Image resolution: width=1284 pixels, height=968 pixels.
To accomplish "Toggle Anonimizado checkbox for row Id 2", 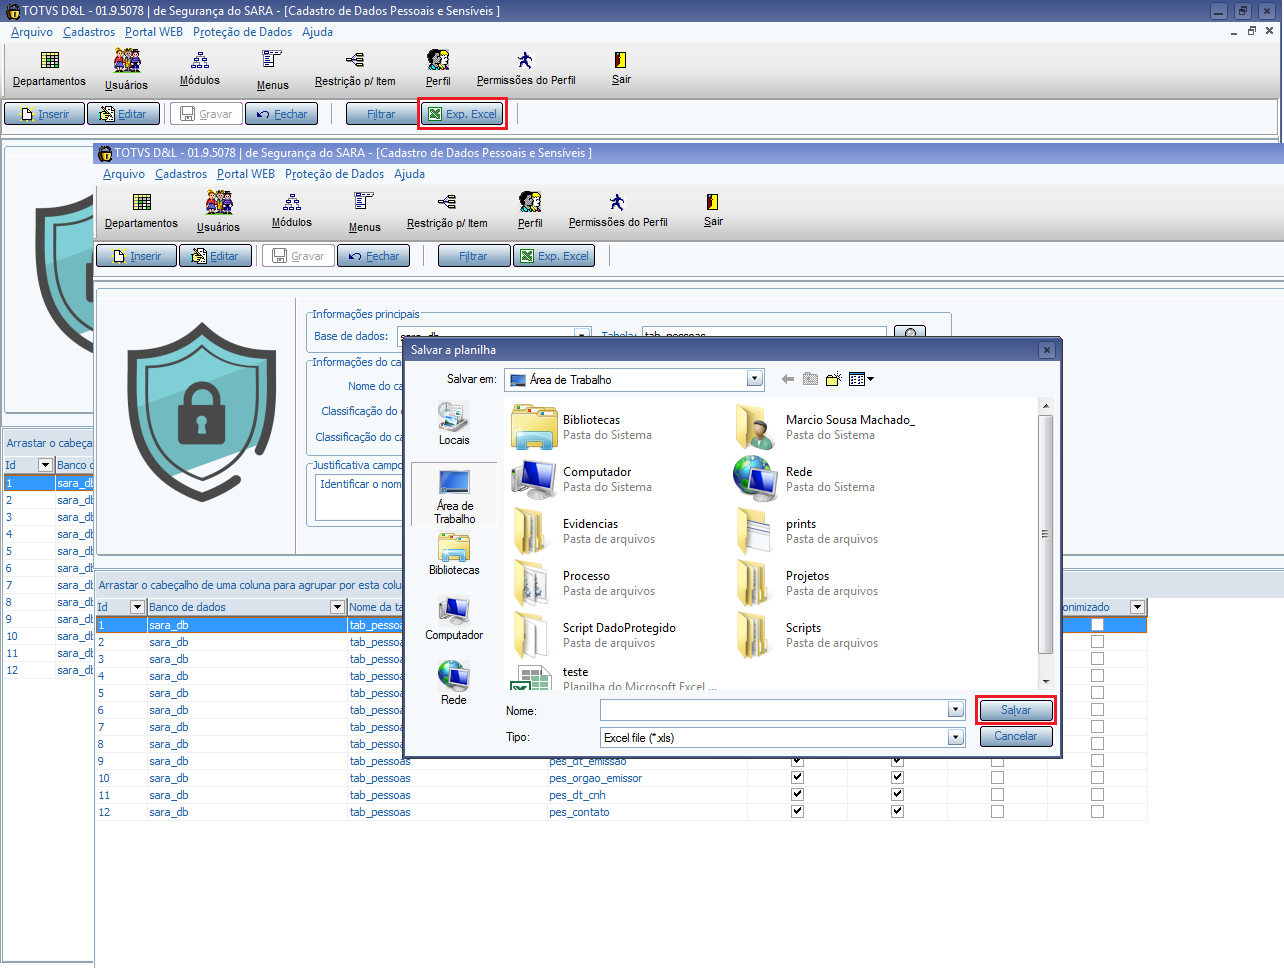I will coord(1097,642).
